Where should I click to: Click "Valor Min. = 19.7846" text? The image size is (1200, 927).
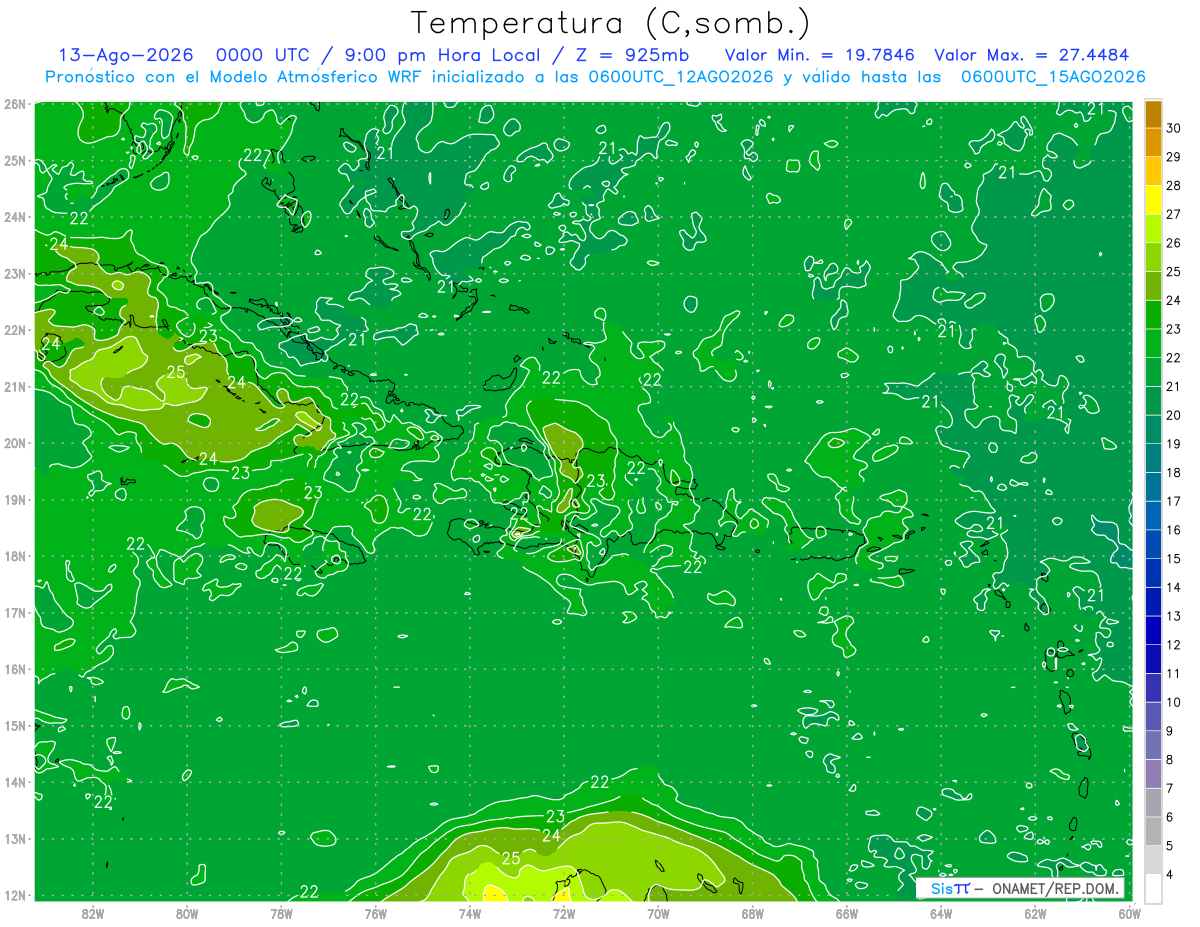pos(820,55)
